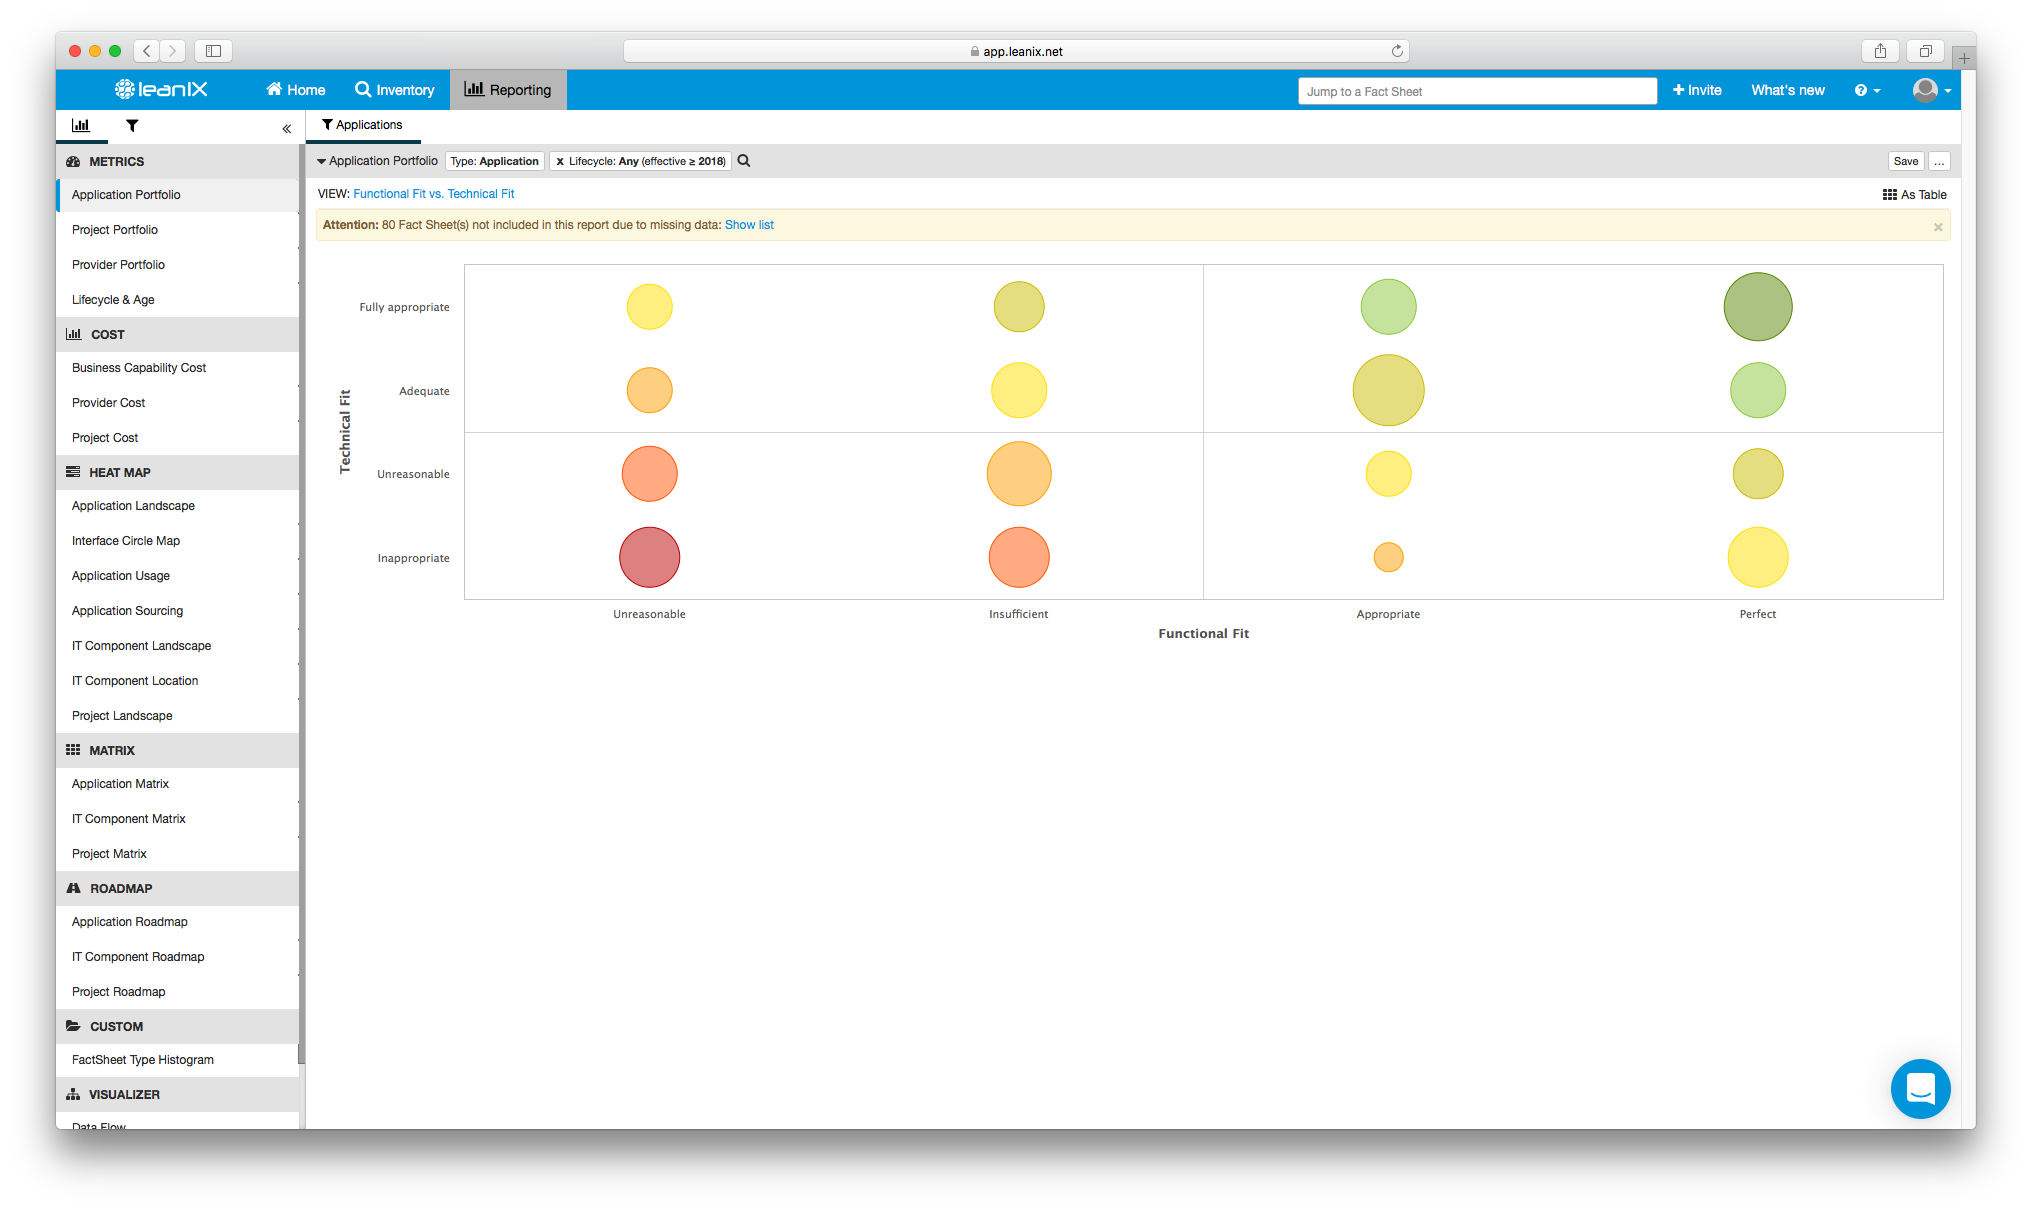Remove the Lifecycle filter with x
The width and height of the screenshot is (2032, 1209).
[x=560, y=162]
